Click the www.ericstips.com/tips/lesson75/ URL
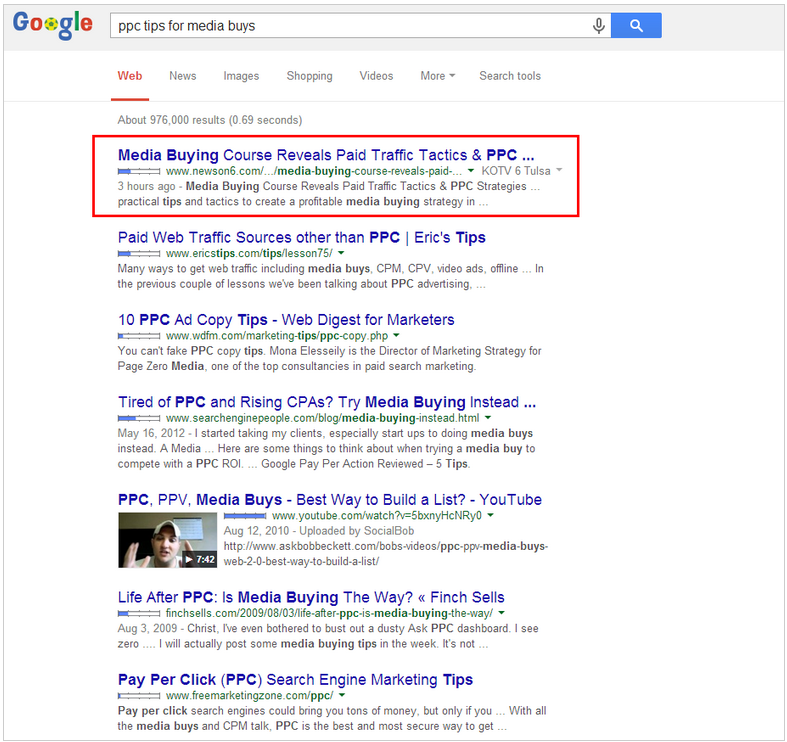787x742 pixels. tap(249, 253)
